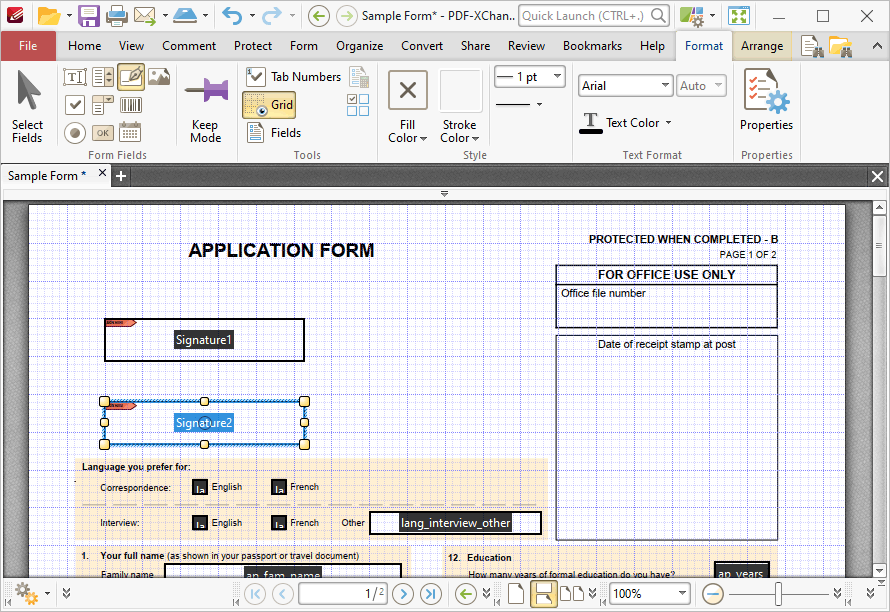Image resolution: width=890 pixels, height=612 pixels.
Task: Choose two pages layout icon
Action: point(572,594)
